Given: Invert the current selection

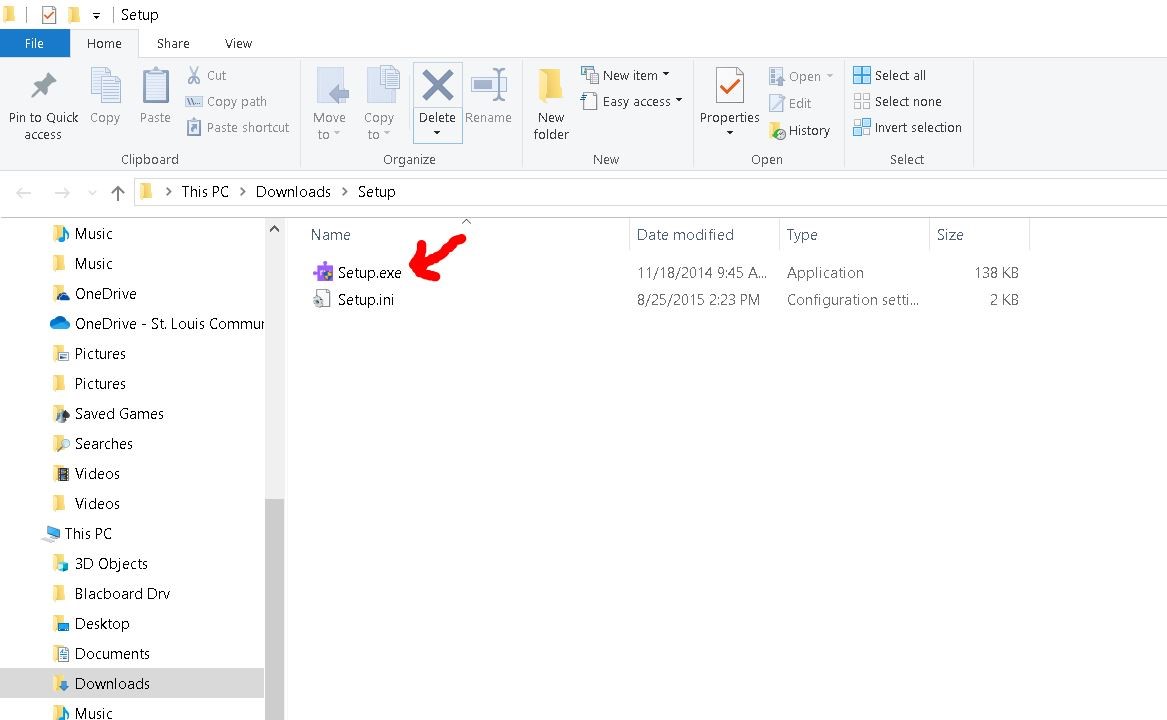Looking at the screenshot, I should tap(907, 127).
